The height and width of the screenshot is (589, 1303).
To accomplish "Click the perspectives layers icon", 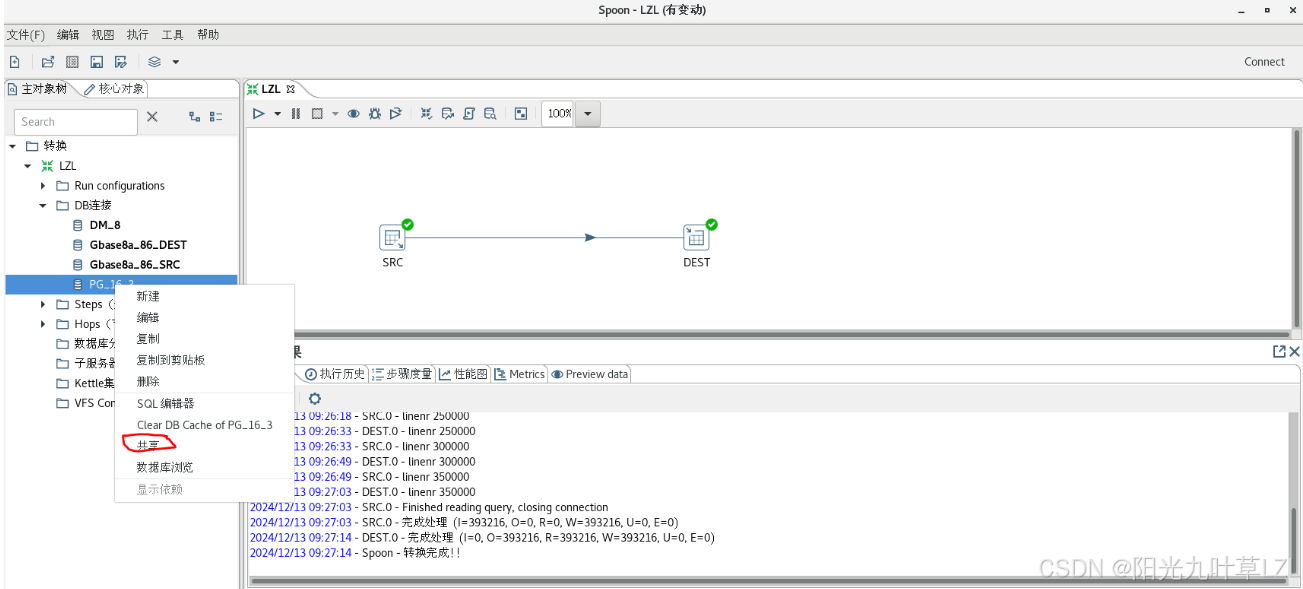I will click(x=155, y=62).
